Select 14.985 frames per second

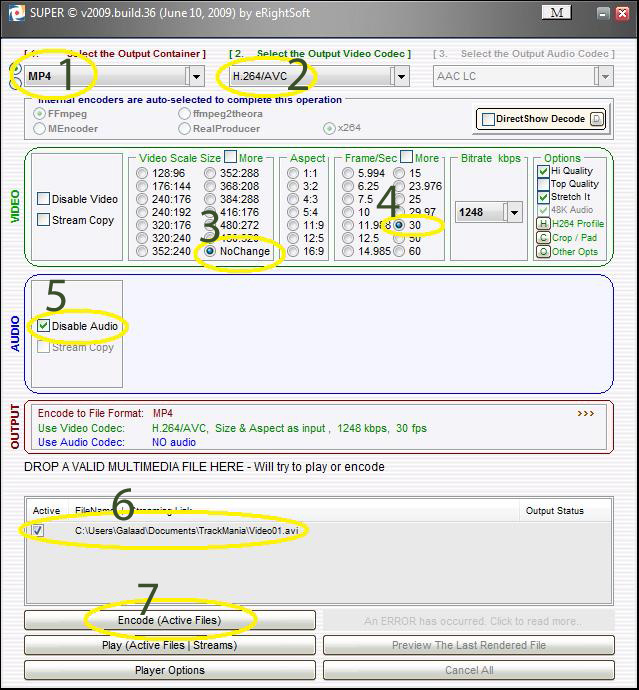[x=348, y=251]
